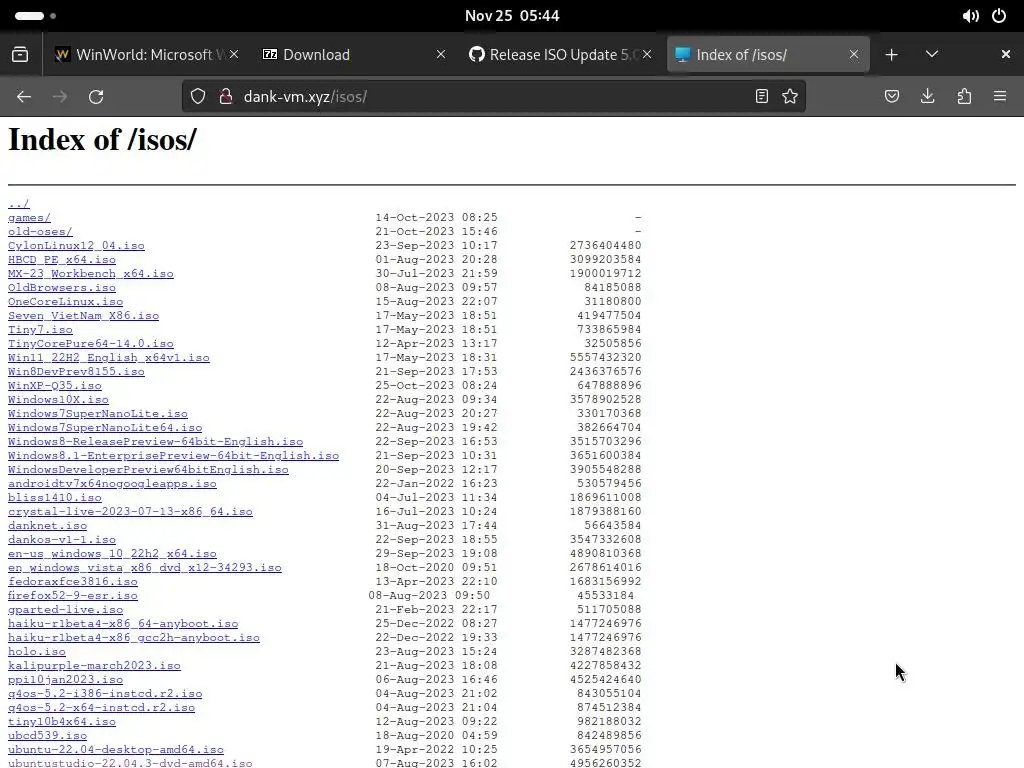The height and width of the screenshot is (768, 1024).
Task: View site security lock info
Action: click(226, 97)
